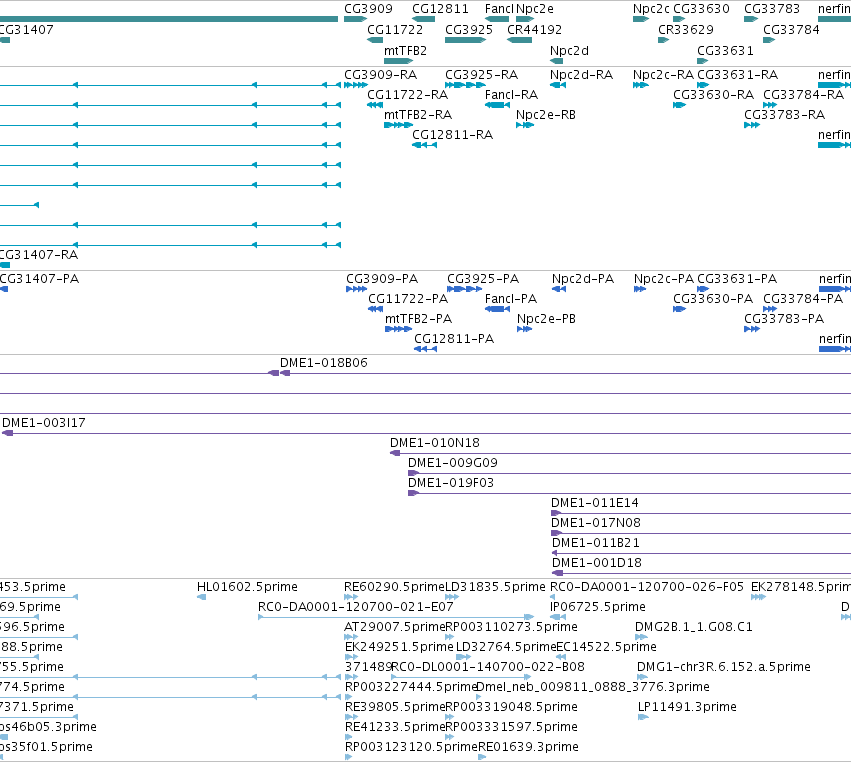Click EST Dmel_neb_009811_0888_3776.3prime

tap(592, 688)
